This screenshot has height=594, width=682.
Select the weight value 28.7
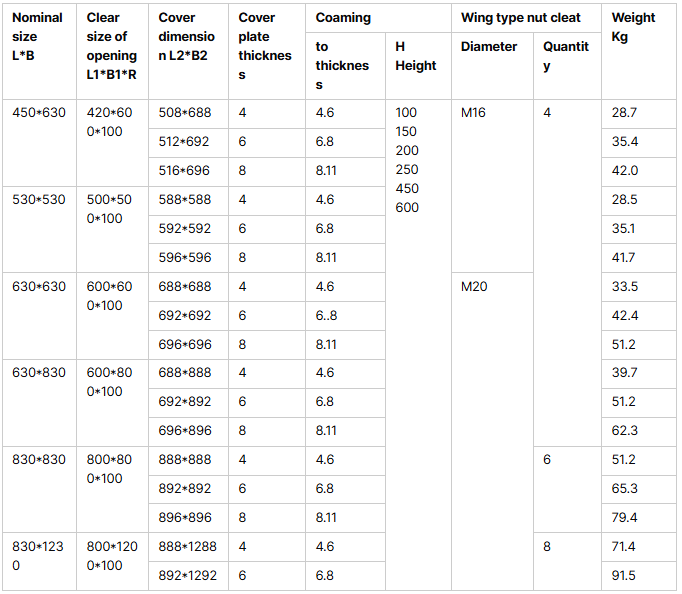coord(624,113)
